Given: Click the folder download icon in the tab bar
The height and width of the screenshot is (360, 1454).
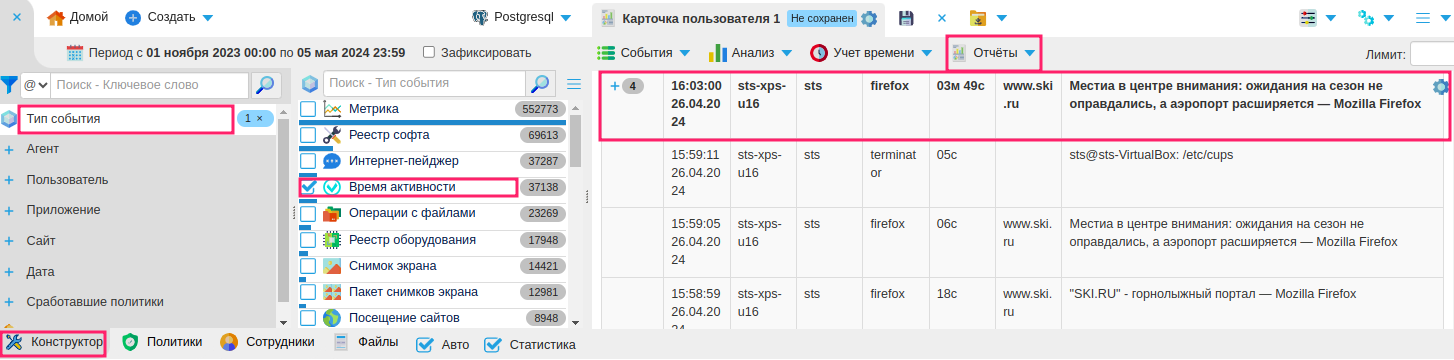Looking at the screenshot, I should pos(978,18).
